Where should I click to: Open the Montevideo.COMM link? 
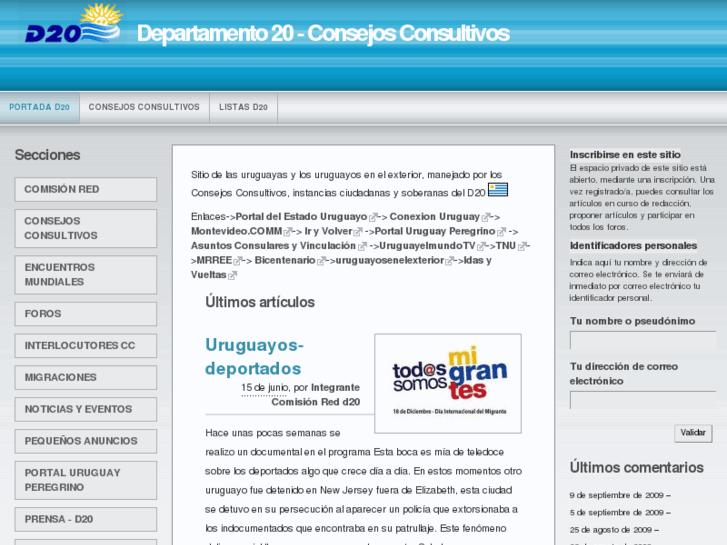tap(236, 231)
